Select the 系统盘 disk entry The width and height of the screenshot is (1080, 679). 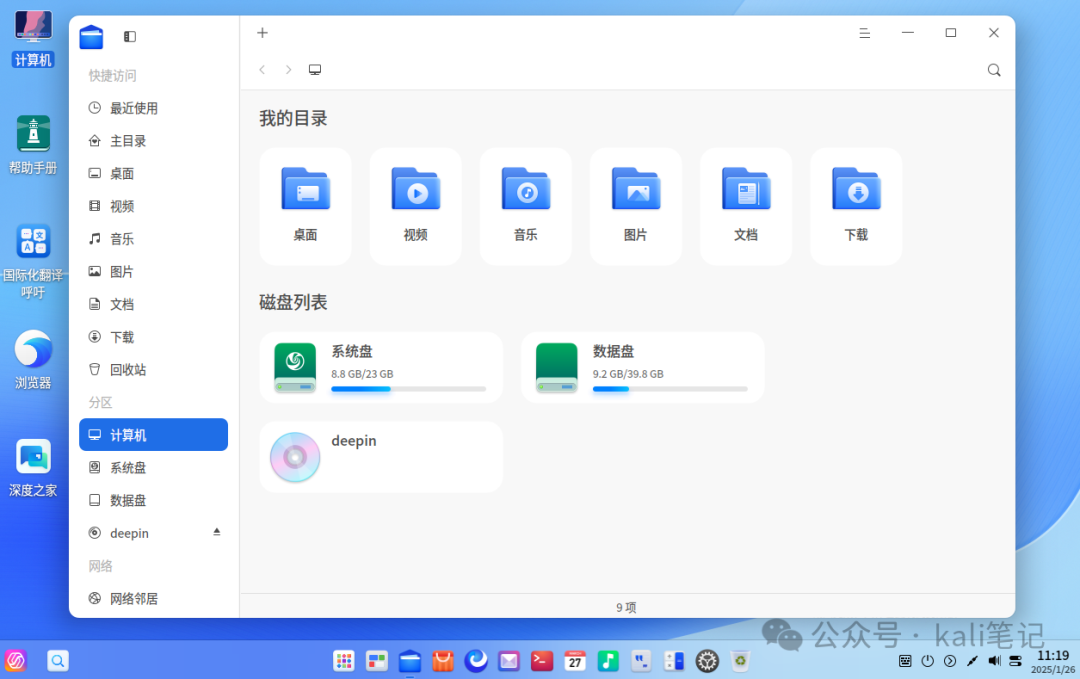pos(381,368)
